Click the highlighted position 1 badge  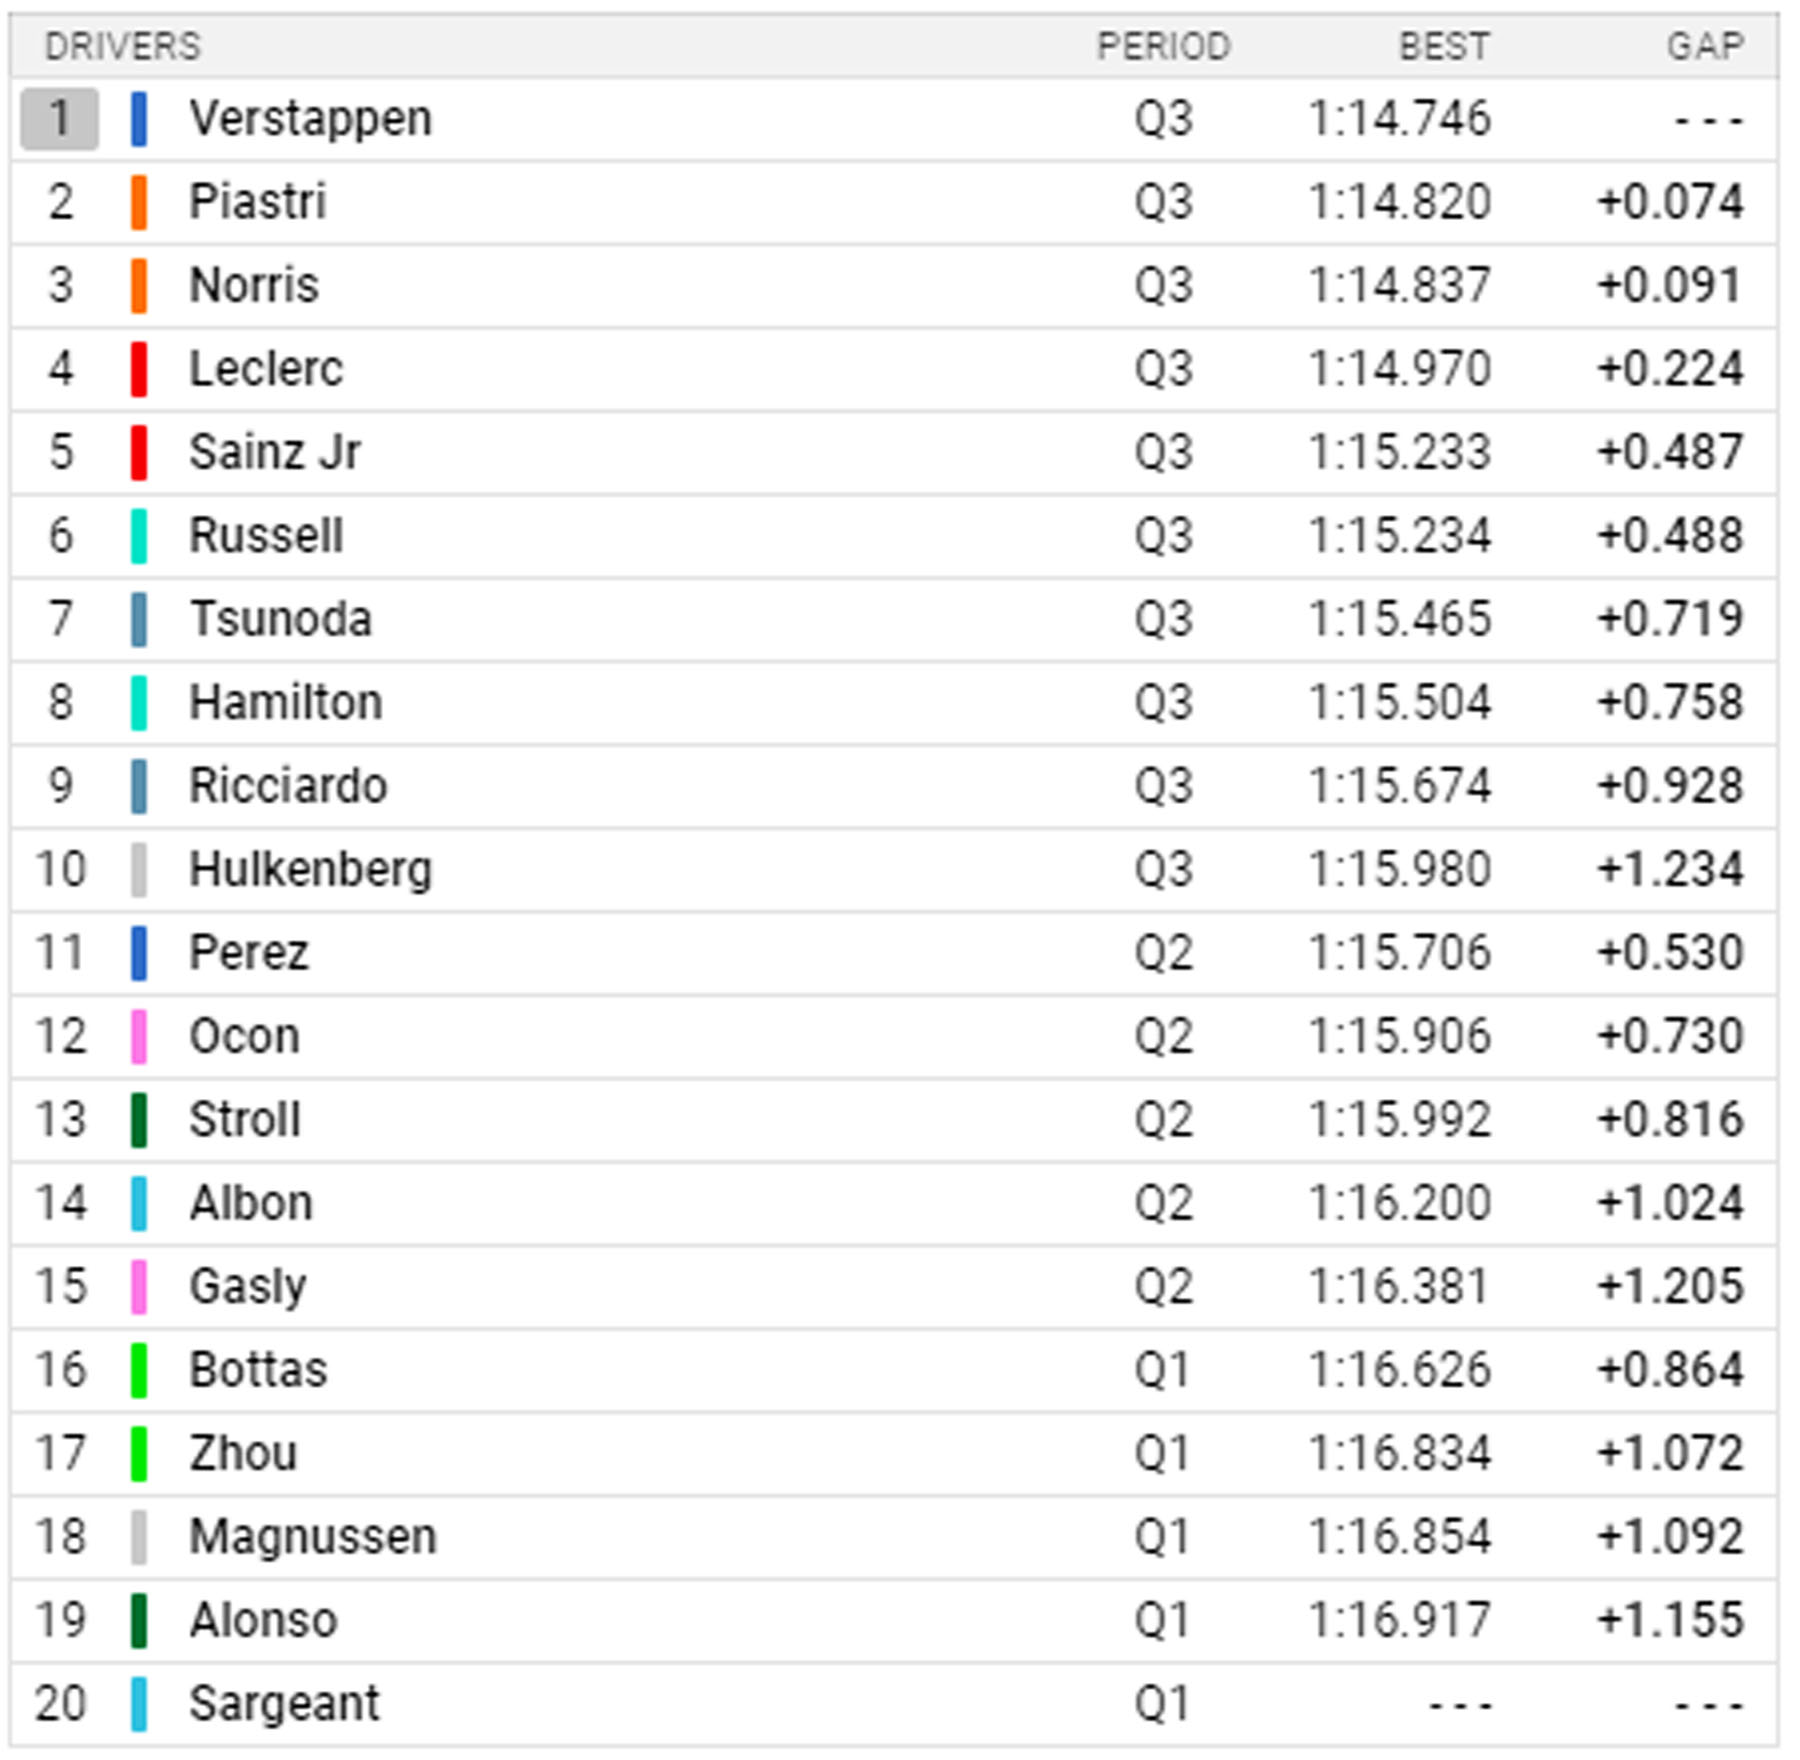[x=60, y=119]
